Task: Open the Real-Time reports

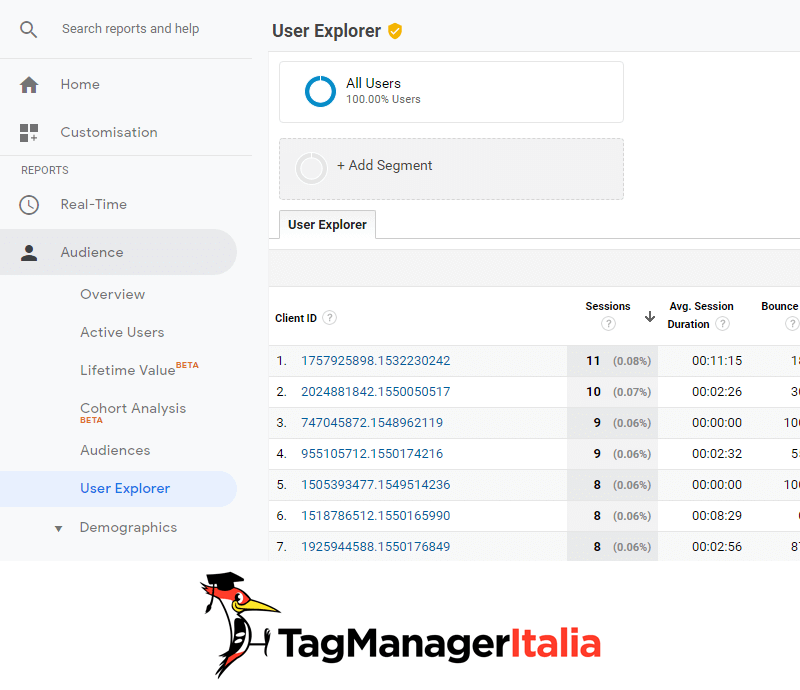Action: (94, 204)
